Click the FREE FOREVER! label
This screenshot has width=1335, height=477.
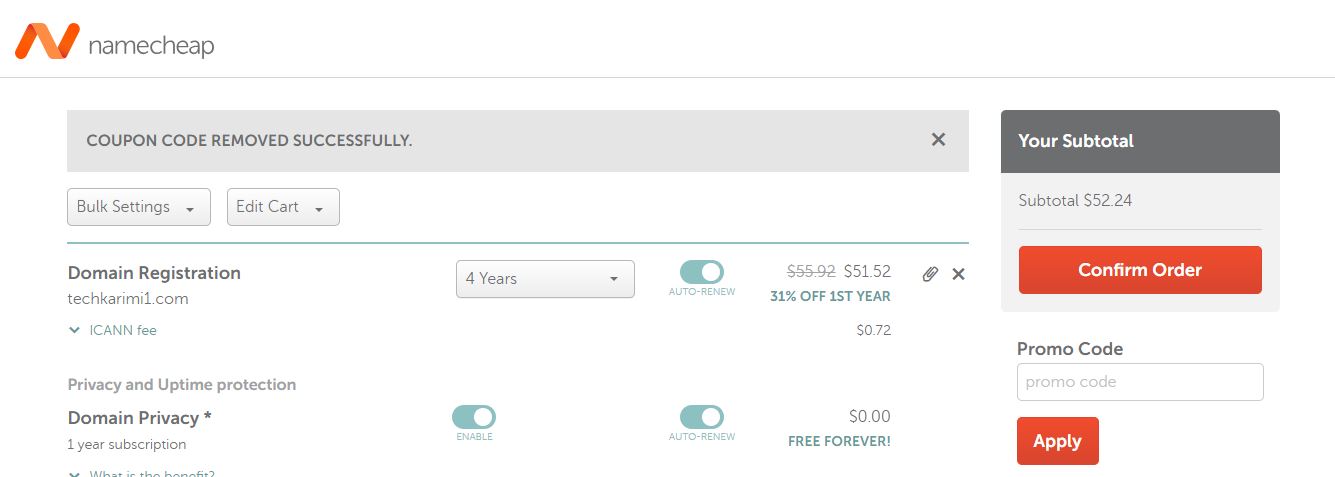point(839,441)
